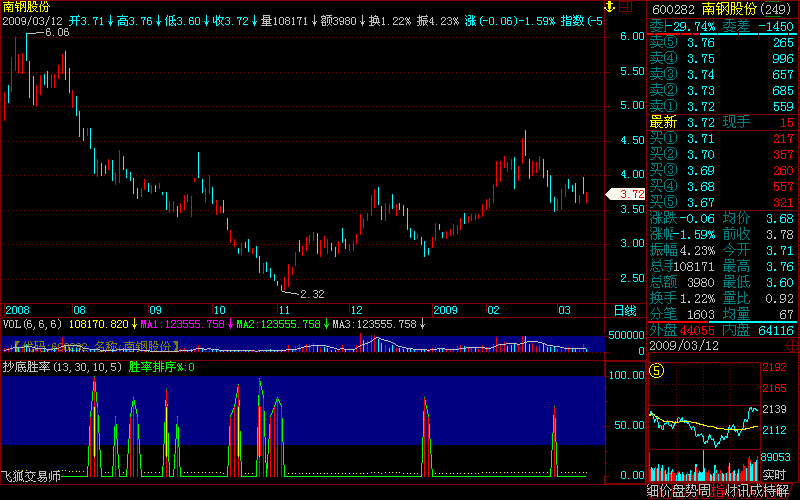The height and width of the screenshot is (500, 800).
Task: Click the 买① 3.71 order row
Action: coord(721,139)
